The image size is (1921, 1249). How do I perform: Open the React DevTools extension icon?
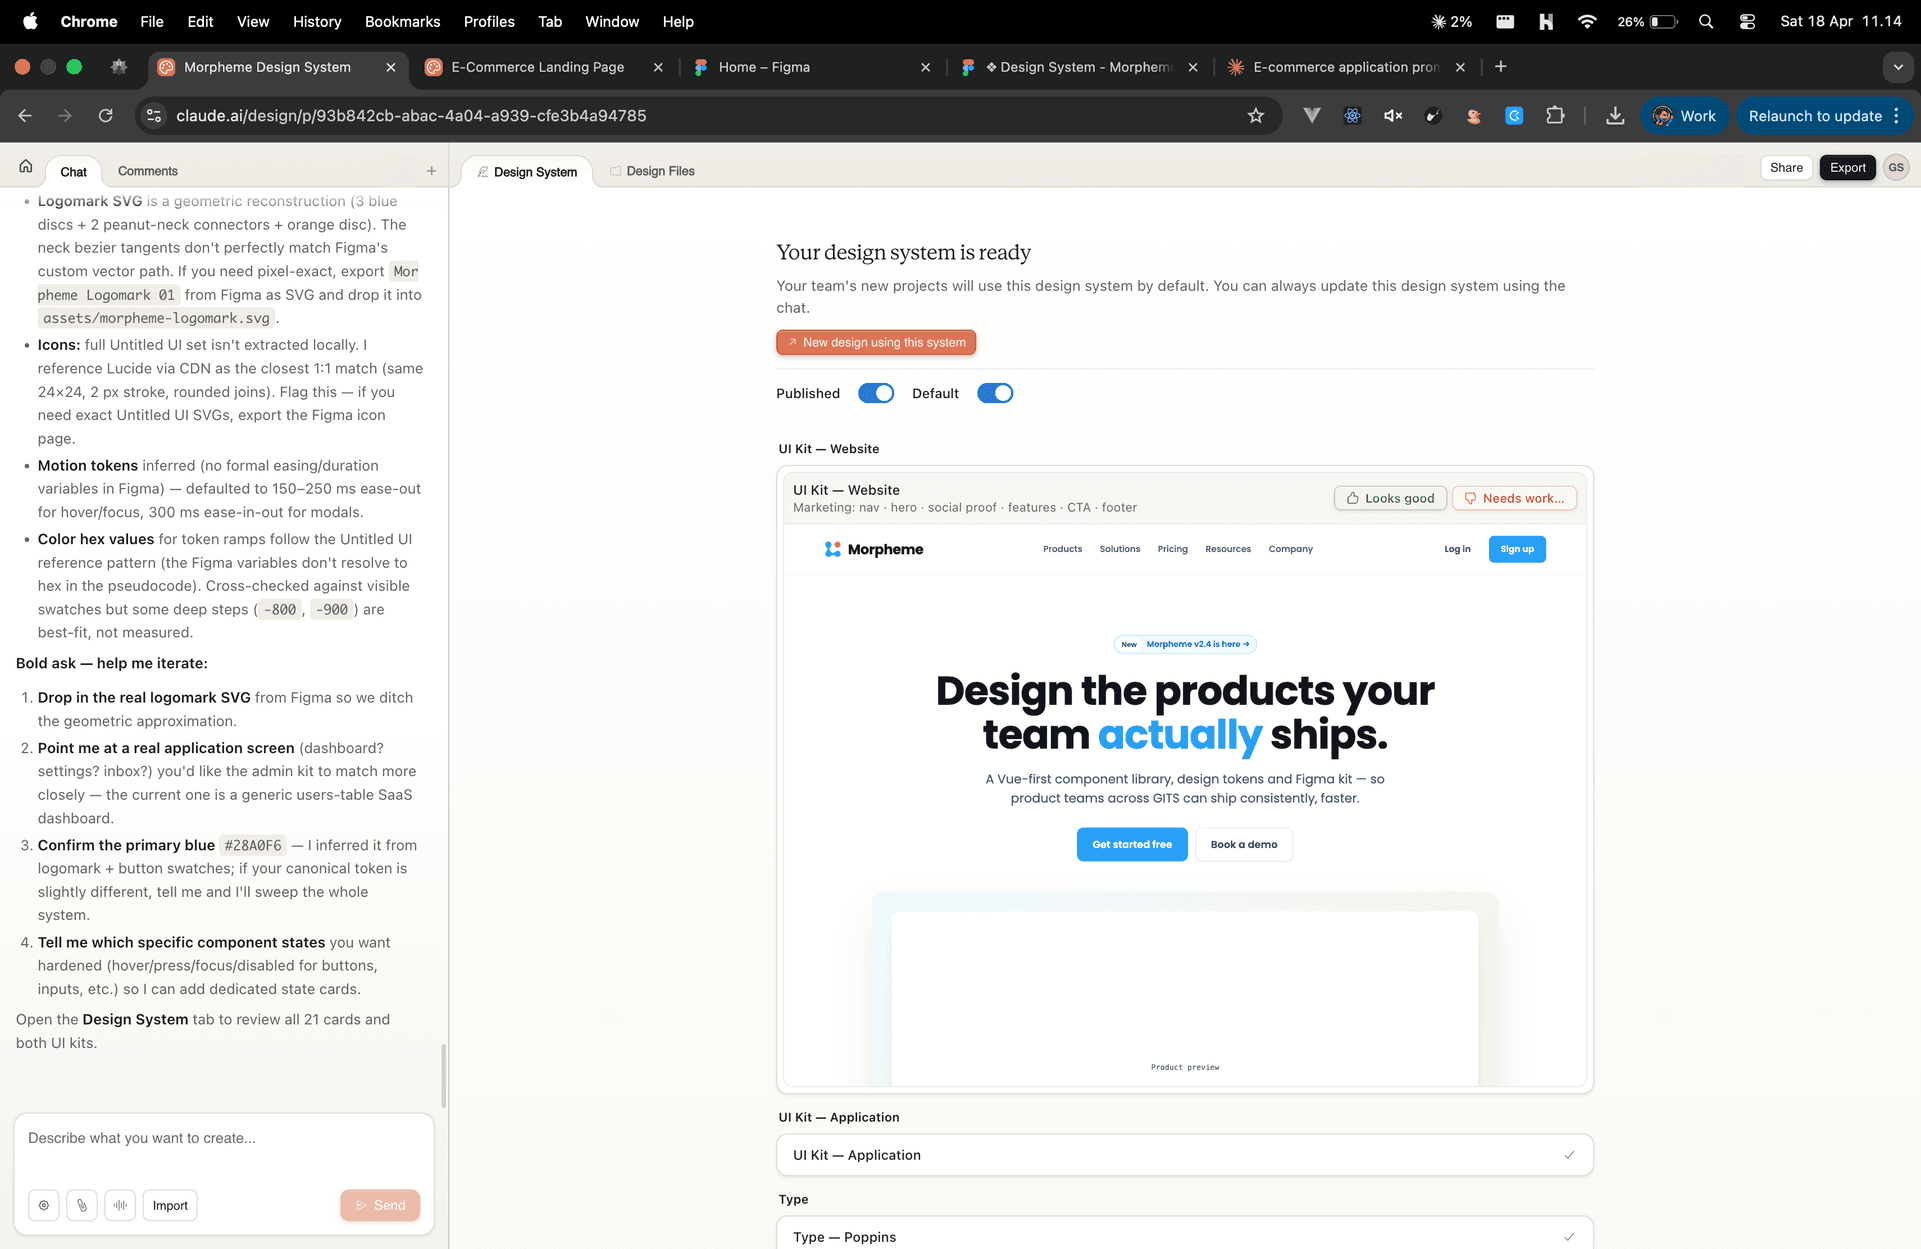[x=1352, y=115]
